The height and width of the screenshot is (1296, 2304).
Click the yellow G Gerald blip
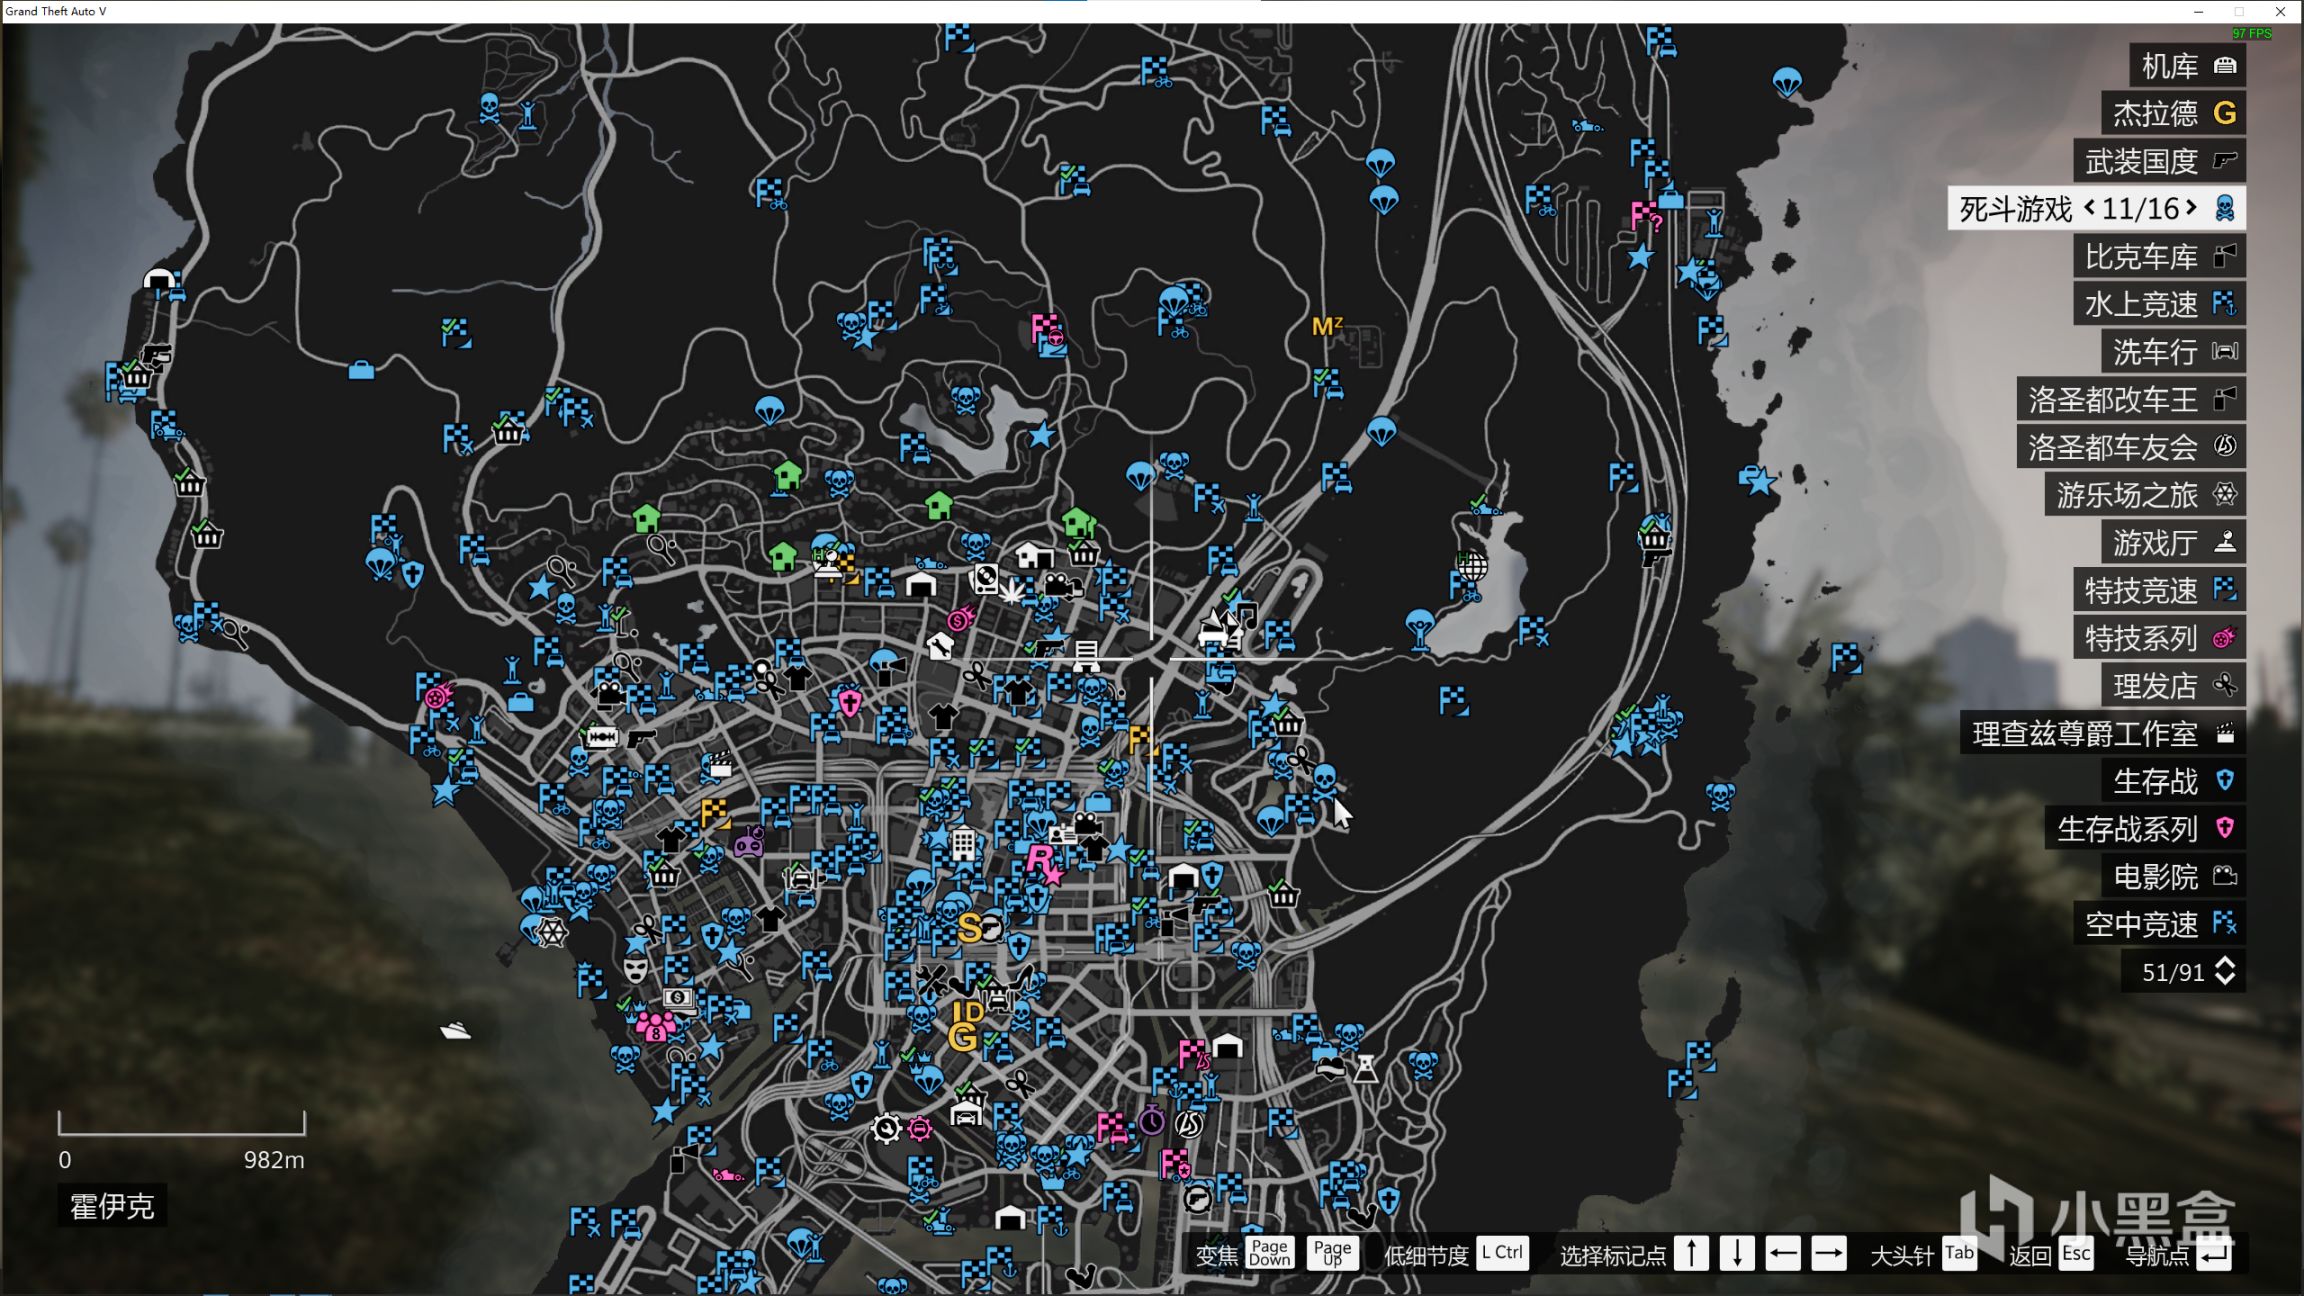962,1037
